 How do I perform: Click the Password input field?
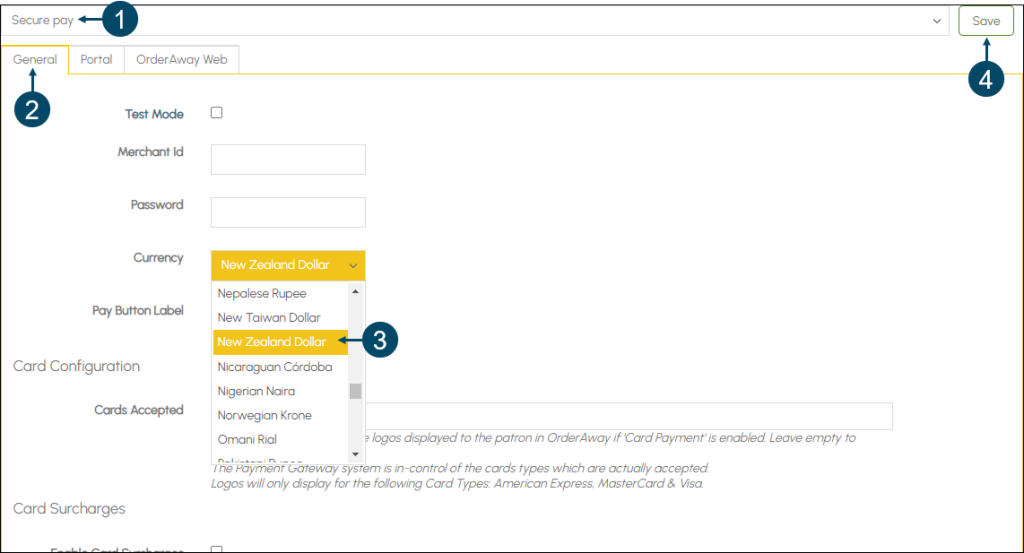[288, 212]
